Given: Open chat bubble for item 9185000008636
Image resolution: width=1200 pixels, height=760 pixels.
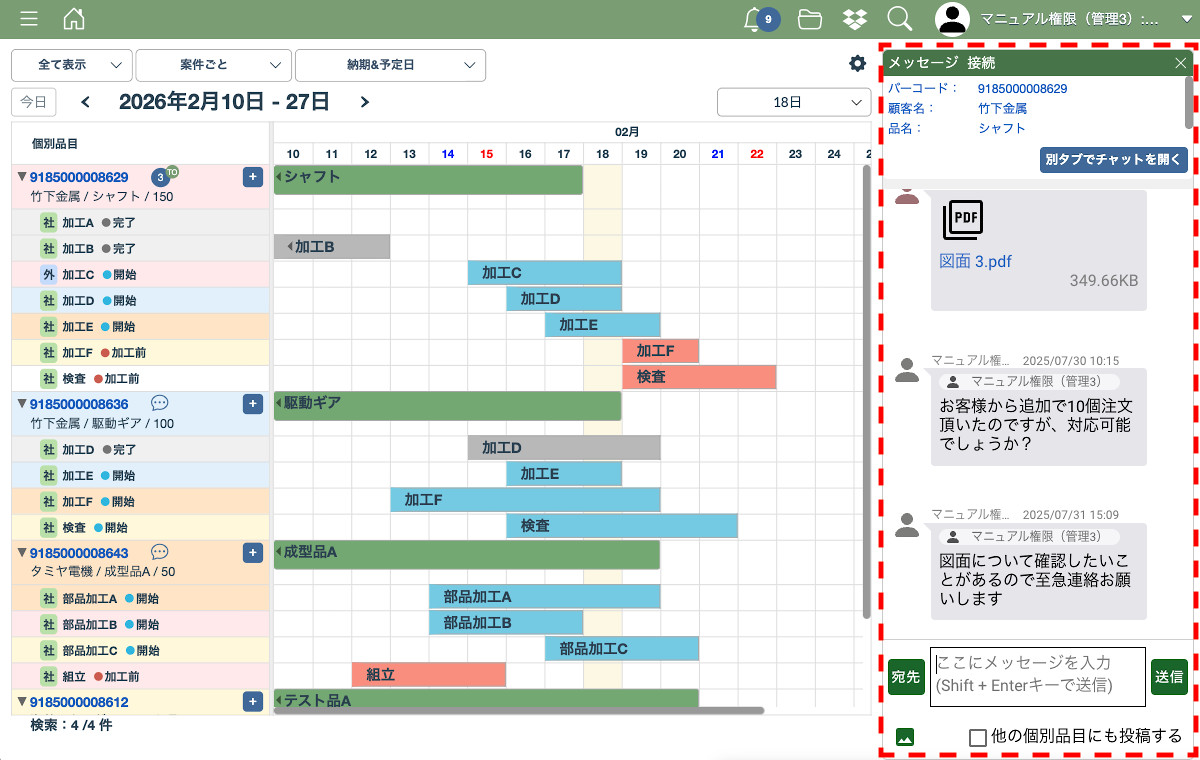Looking at the screenshot, I should 159,403.
